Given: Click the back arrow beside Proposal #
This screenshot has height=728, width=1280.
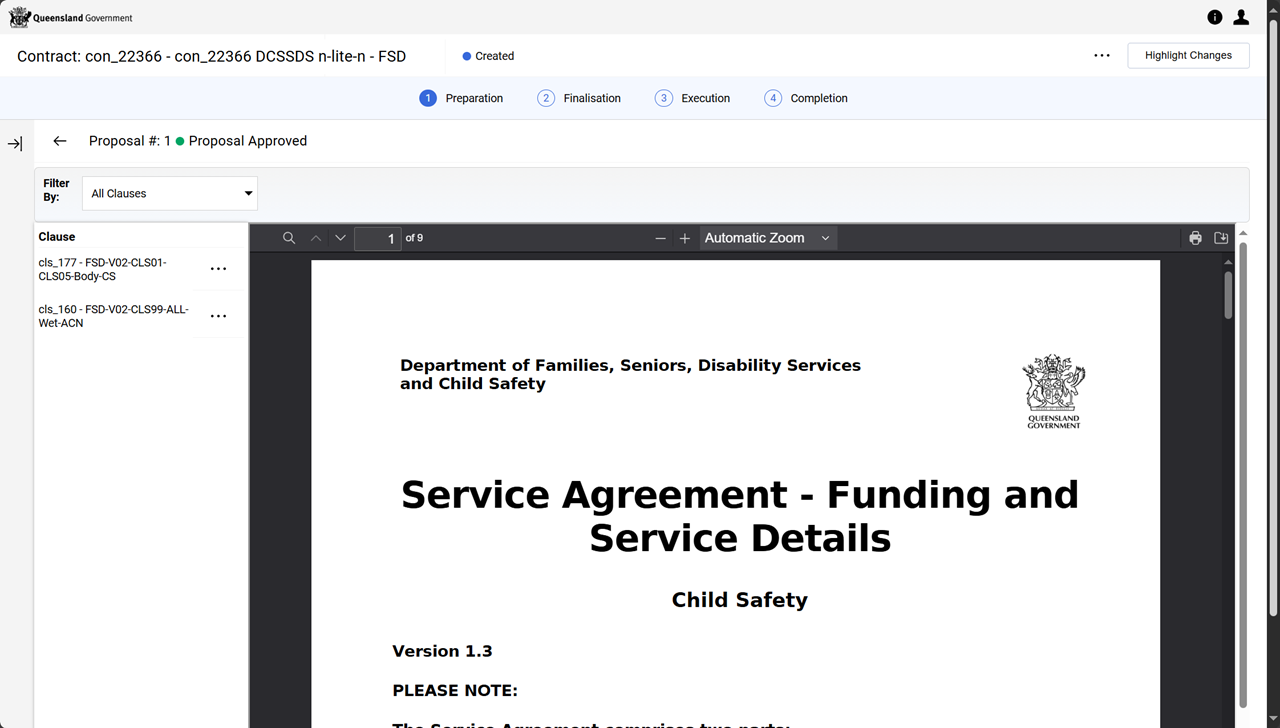Looking at the screenshot, I should point(60,141).
